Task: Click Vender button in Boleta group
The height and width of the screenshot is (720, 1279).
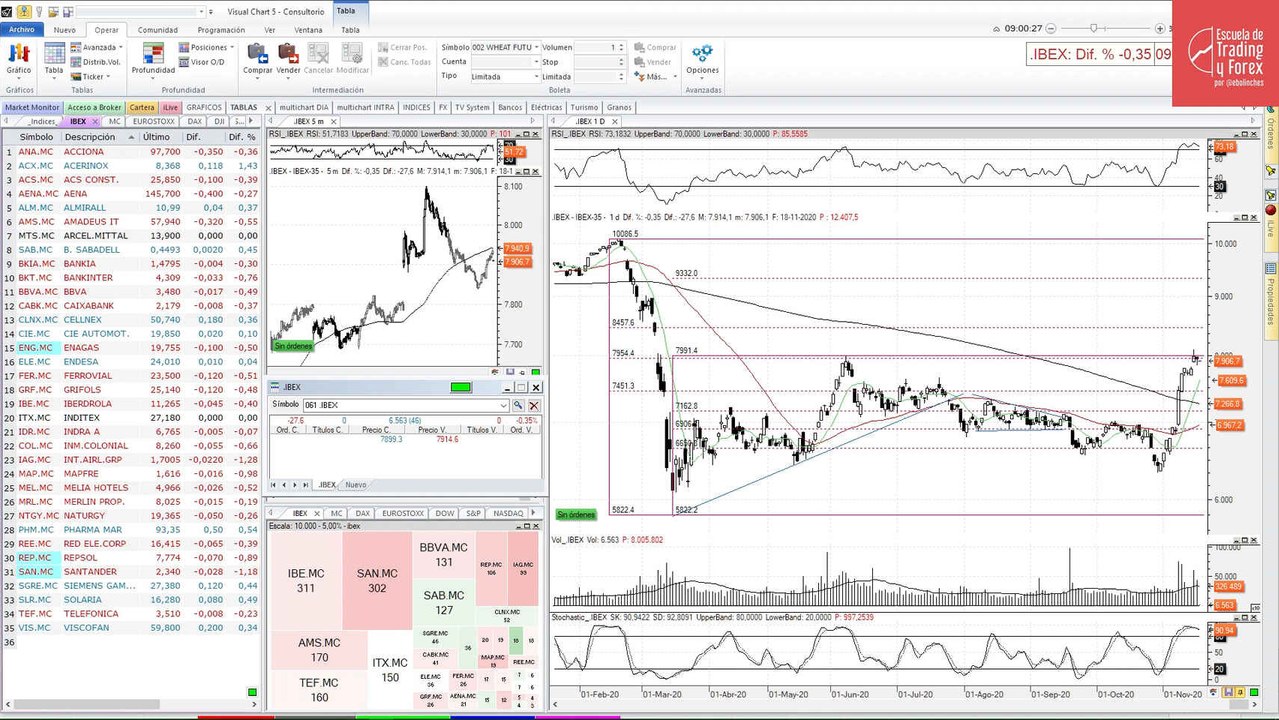Action: [x=653, y=62]
